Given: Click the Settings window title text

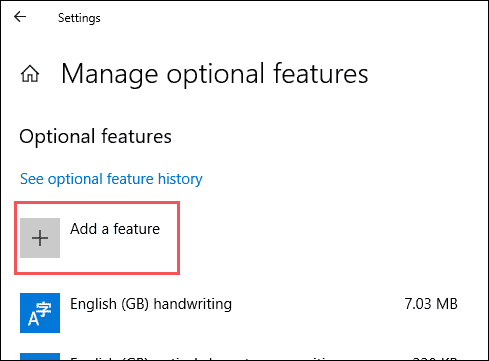Looking at the screenshot, I should (79, 18).
